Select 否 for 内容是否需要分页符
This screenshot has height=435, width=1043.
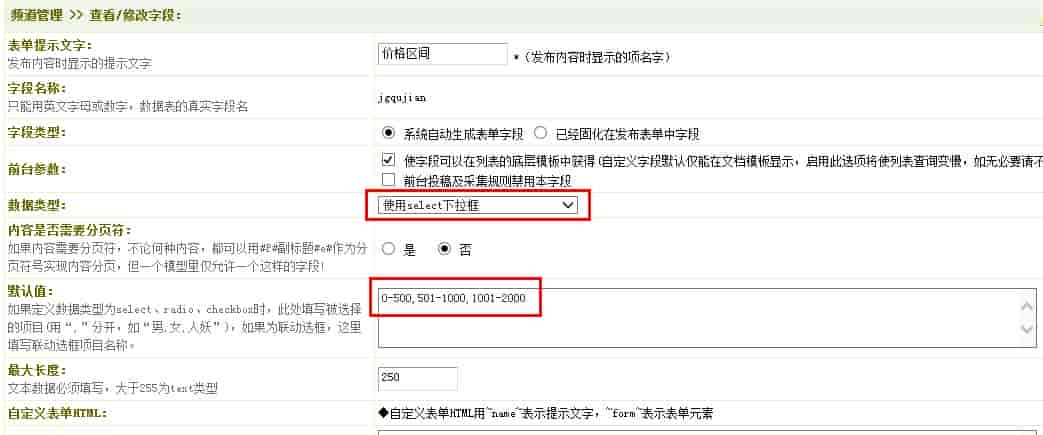click(x=445, y=249)
